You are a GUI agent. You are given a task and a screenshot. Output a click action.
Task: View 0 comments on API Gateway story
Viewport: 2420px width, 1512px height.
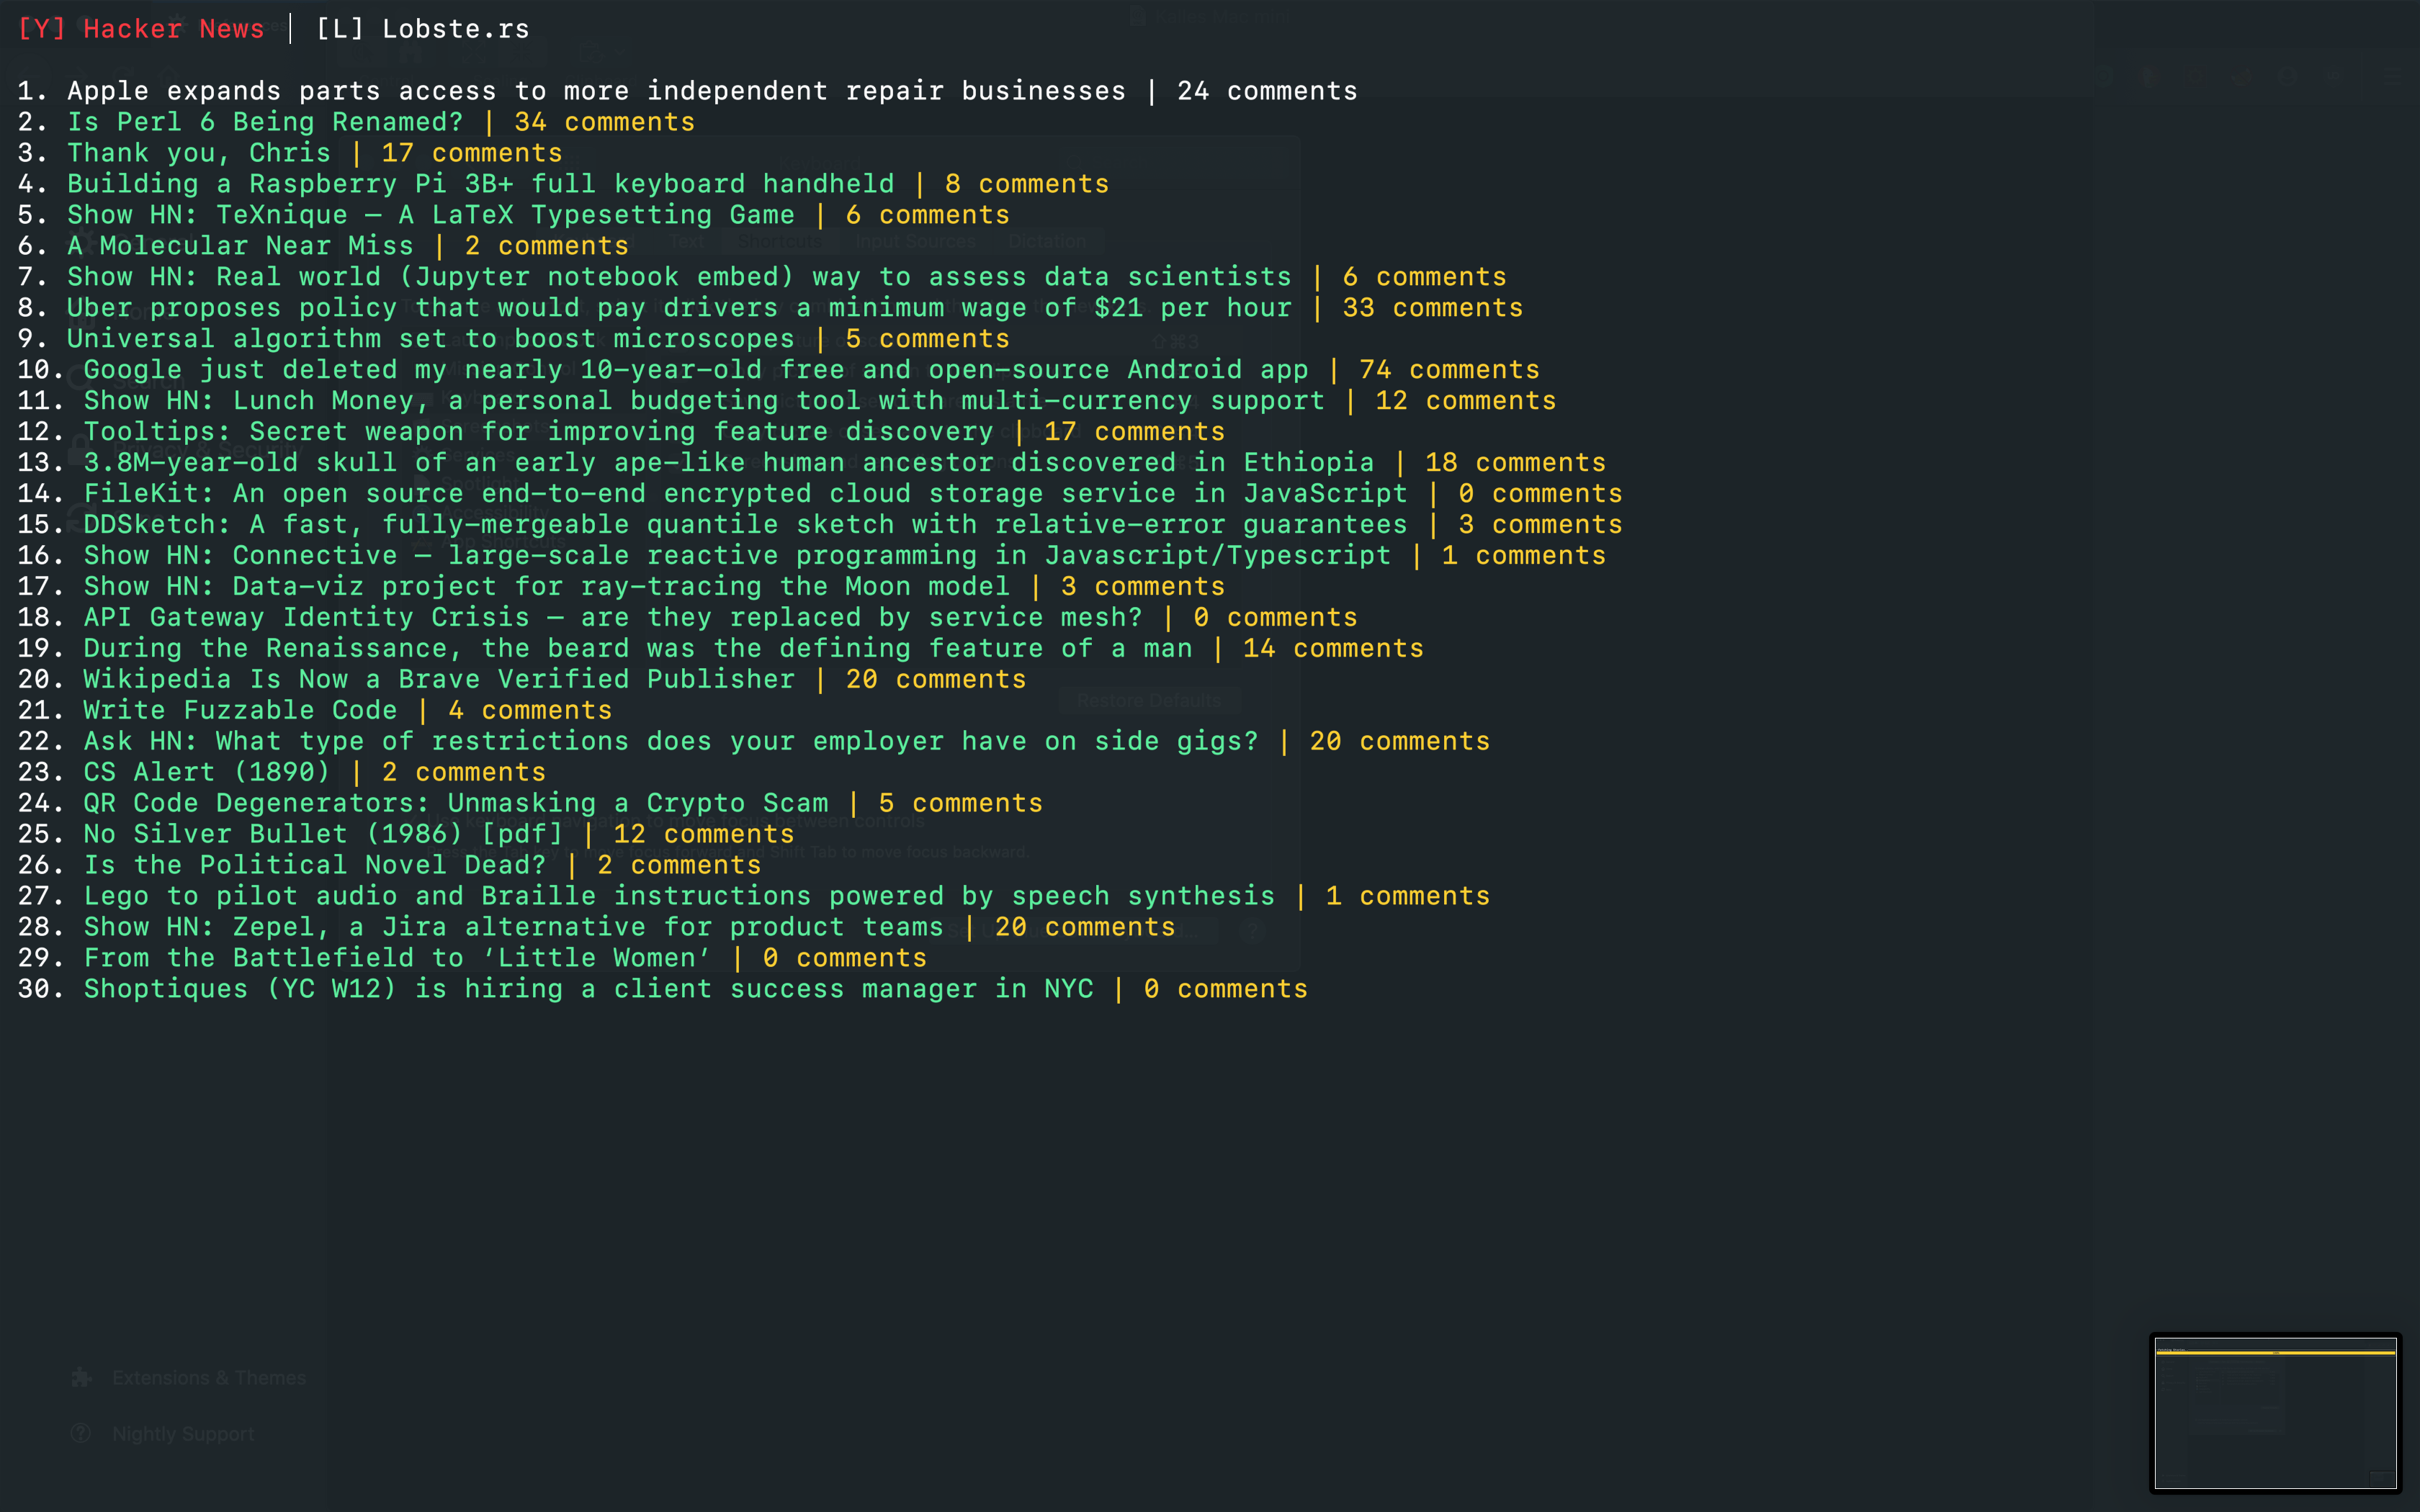[x=1275, y=618]
